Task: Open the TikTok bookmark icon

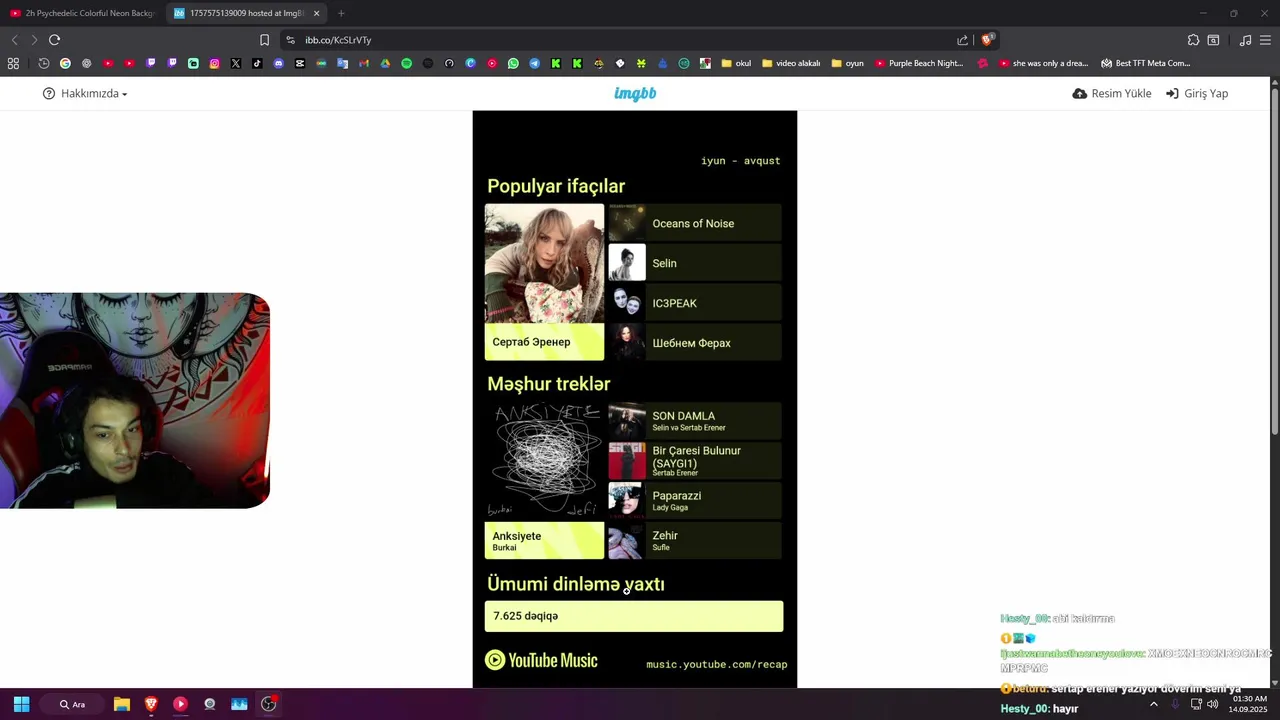Action: click(x=257, y=63)
